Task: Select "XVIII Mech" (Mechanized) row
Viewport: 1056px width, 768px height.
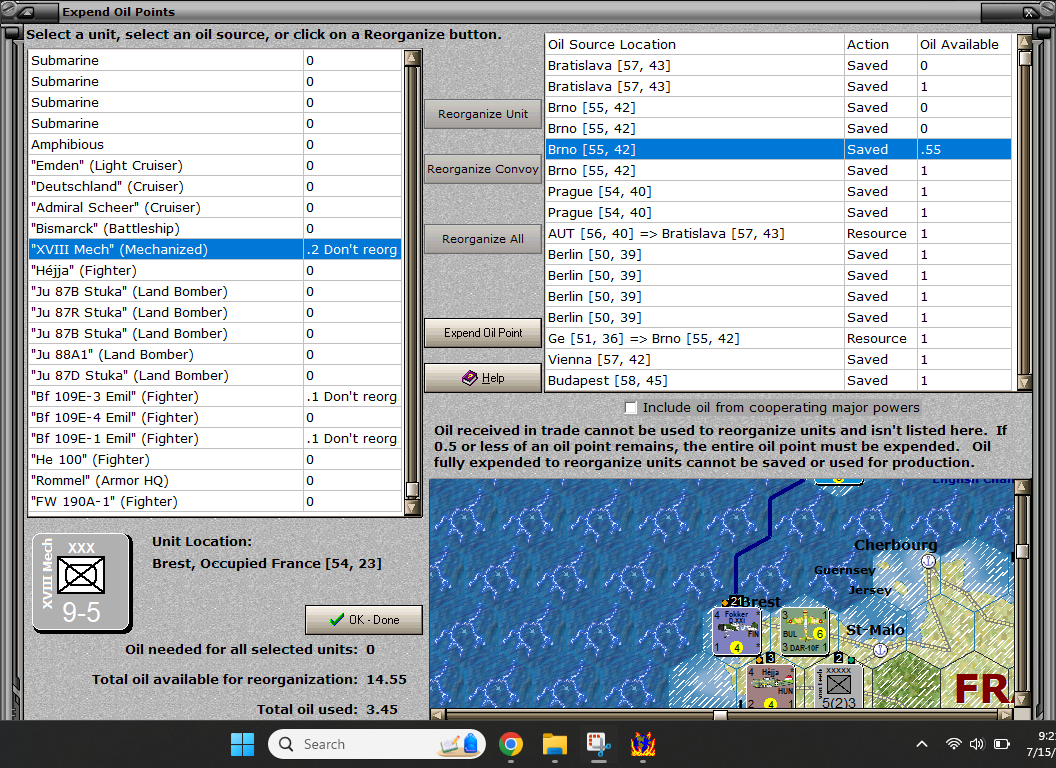Action: pos(216,249)
